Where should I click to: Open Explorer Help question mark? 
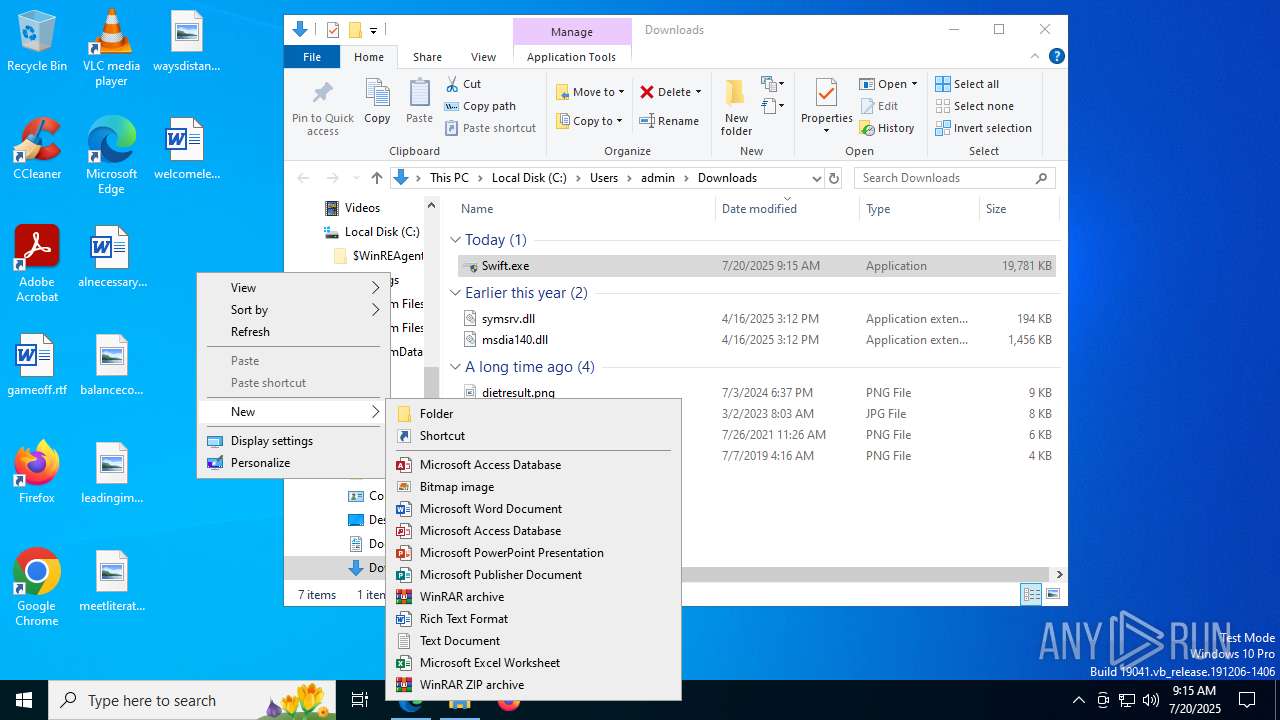1057,57
